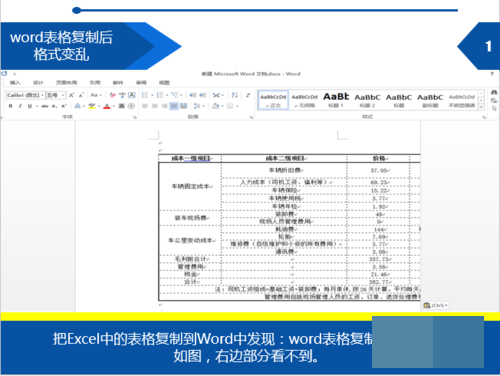The image size is (500, 376).
Task: Click Show/Hide paragraph marks icon
Action: point(248,95)
